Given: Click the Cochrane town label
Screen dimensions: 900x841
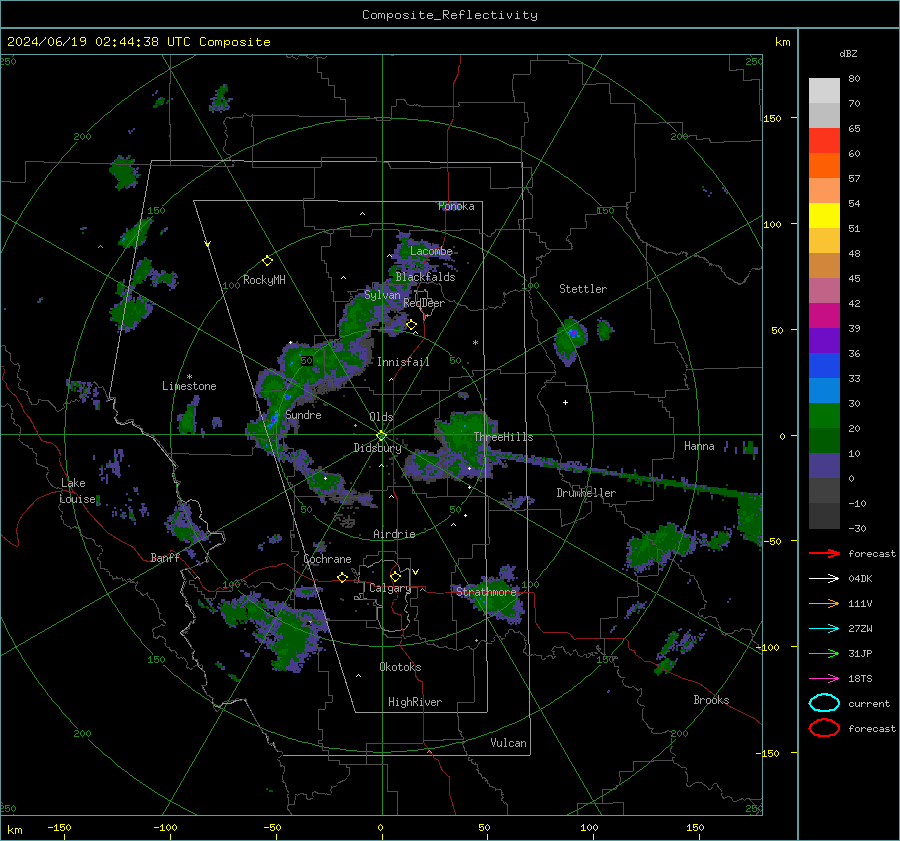Looking at the screenshot, I should coord(327,559).
